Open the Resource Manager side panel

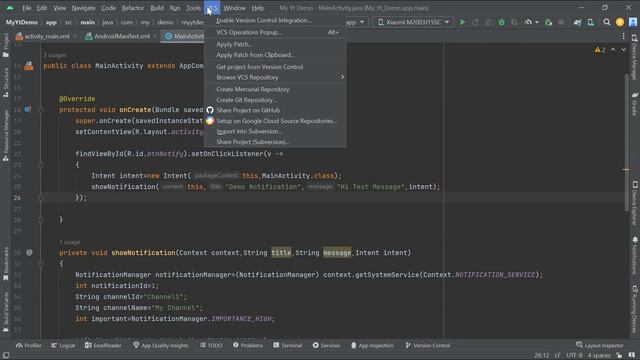click(6, 136)
